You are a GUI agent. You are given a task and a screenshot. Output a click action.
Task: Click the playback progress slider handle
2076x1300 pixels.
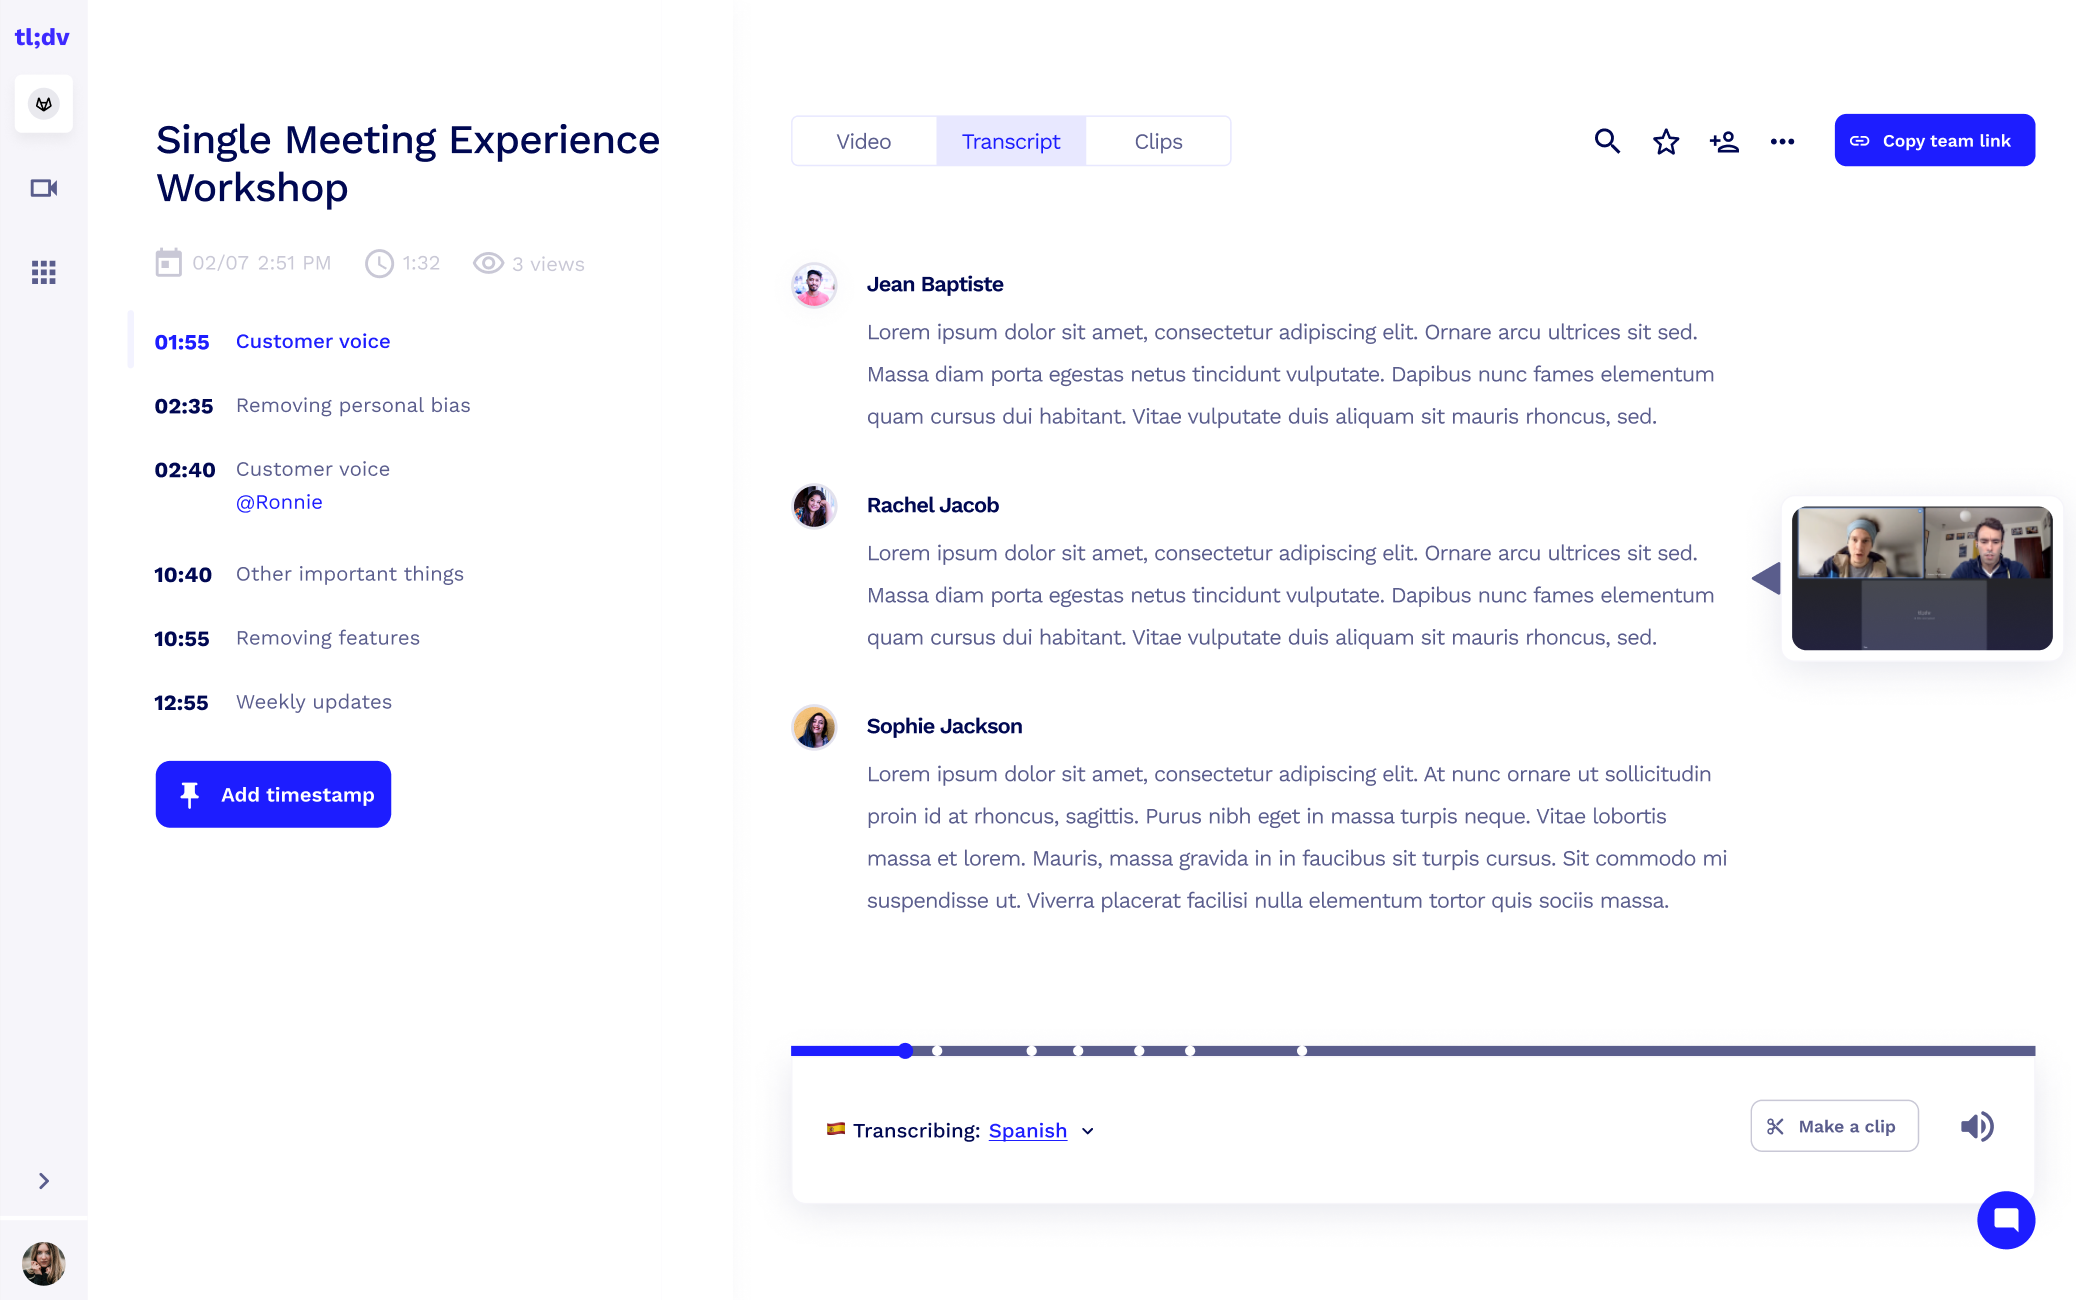point(905,1051)
